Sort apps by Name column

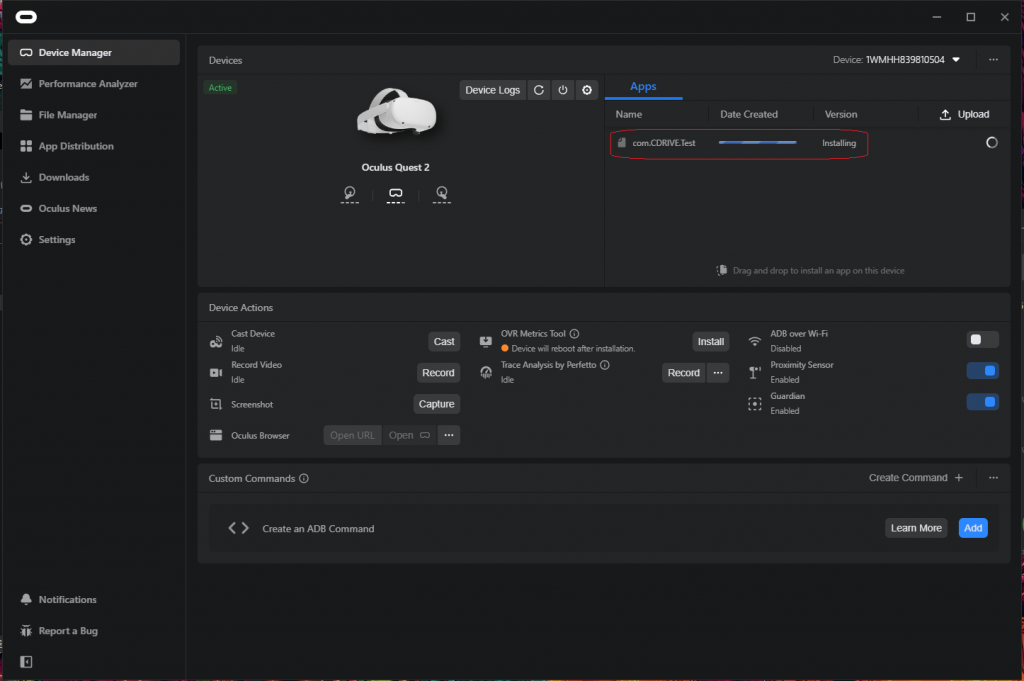pos(629,114)
